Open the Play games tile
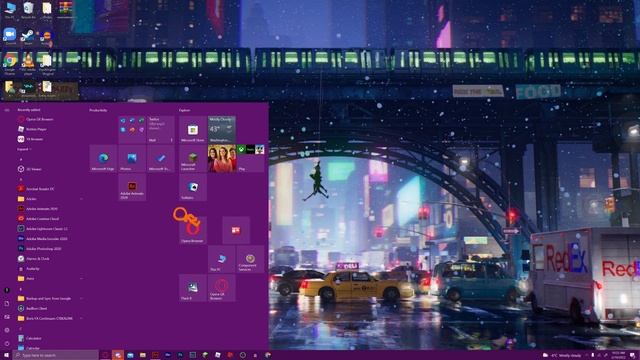This screenshot has height=360, width=640. point(250,158)
